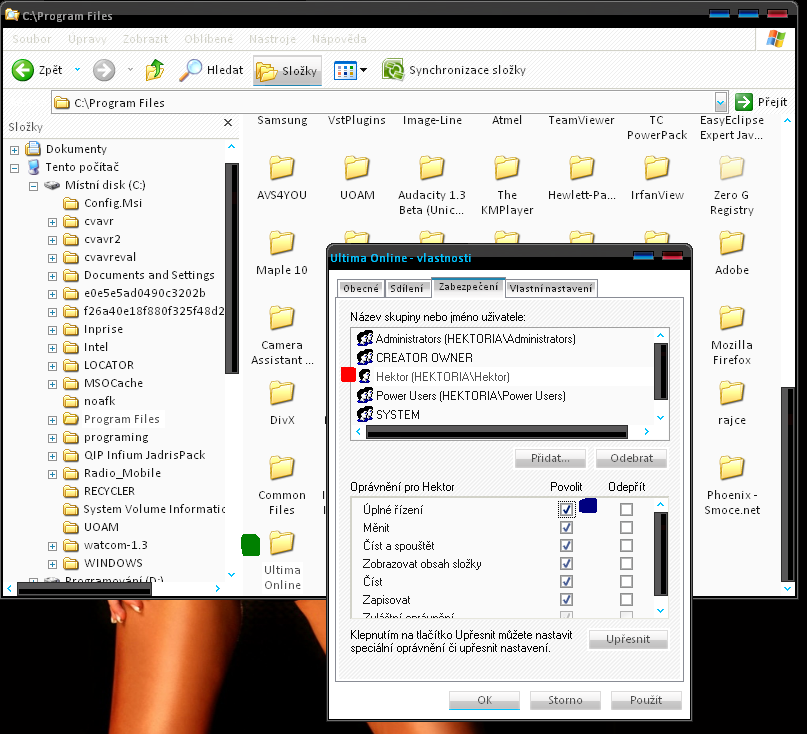Select The KMPlayer folder icon
This screenshot has width=807, height=734.
507,168
